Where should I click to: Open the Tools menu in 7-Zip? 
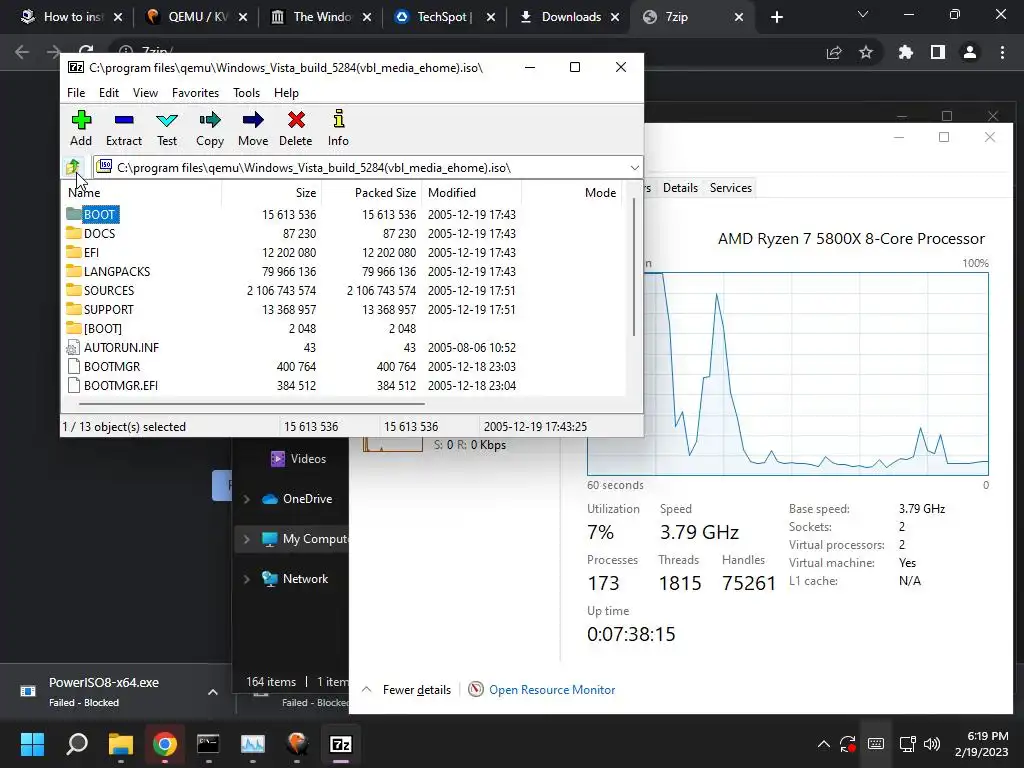[246, 93]
